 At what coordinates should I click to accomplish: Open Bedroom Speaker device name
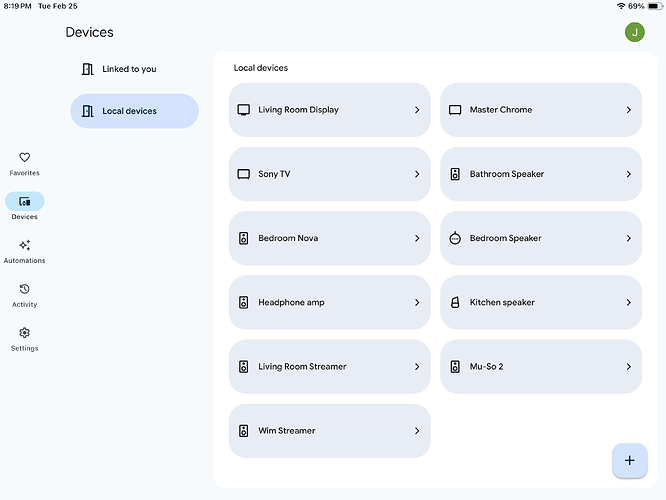(x=505, y=238)
